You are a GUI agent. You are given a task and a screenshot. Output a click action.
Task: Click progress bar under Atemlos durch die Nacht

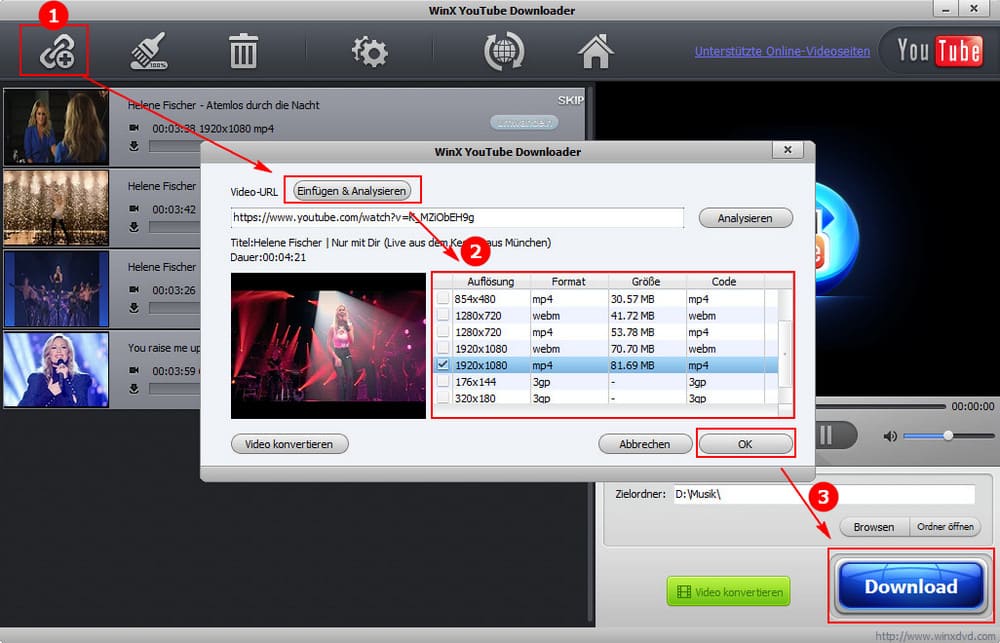pyautogui.click(x=175, y=146)
